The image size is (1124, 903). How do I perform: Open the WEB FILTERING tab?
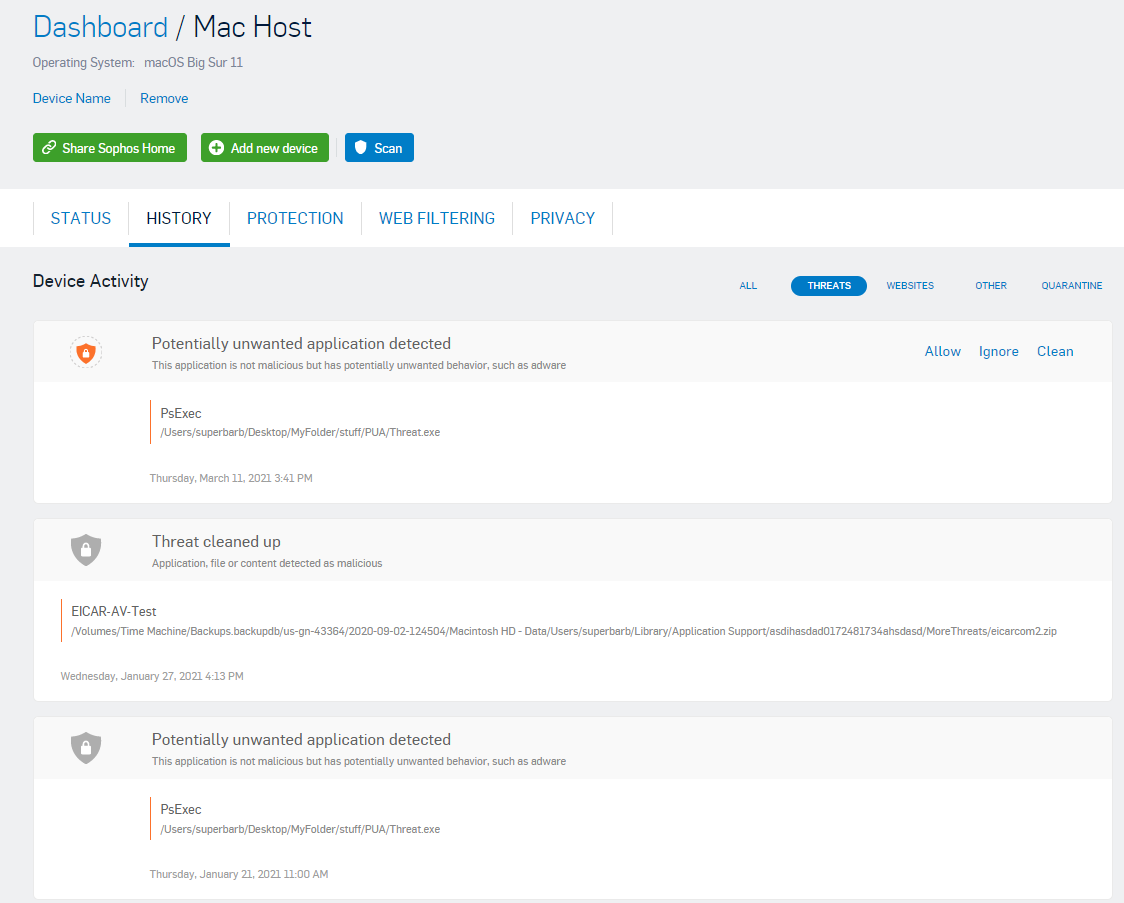point(437,218)
